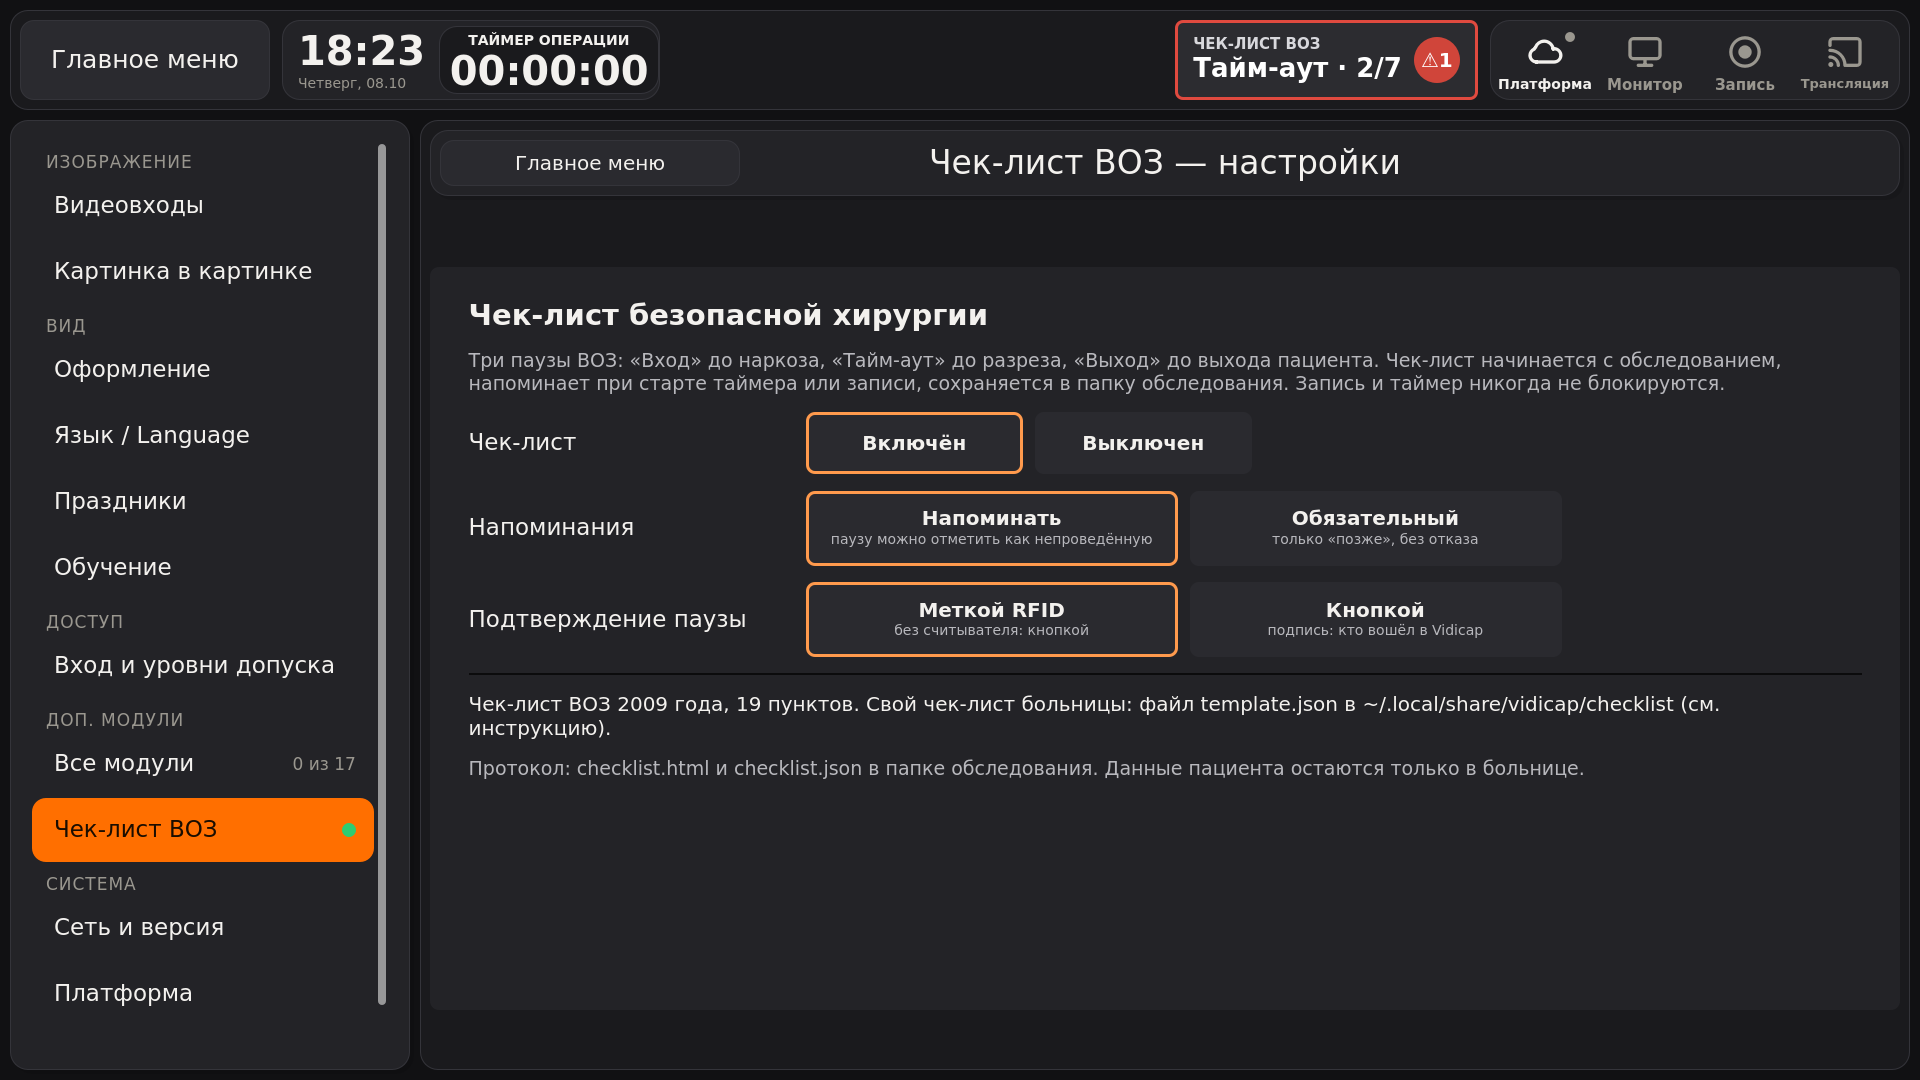Open the Platform cloud icon
The width and height of the screenshot is (1920, 1080).
1544,61
